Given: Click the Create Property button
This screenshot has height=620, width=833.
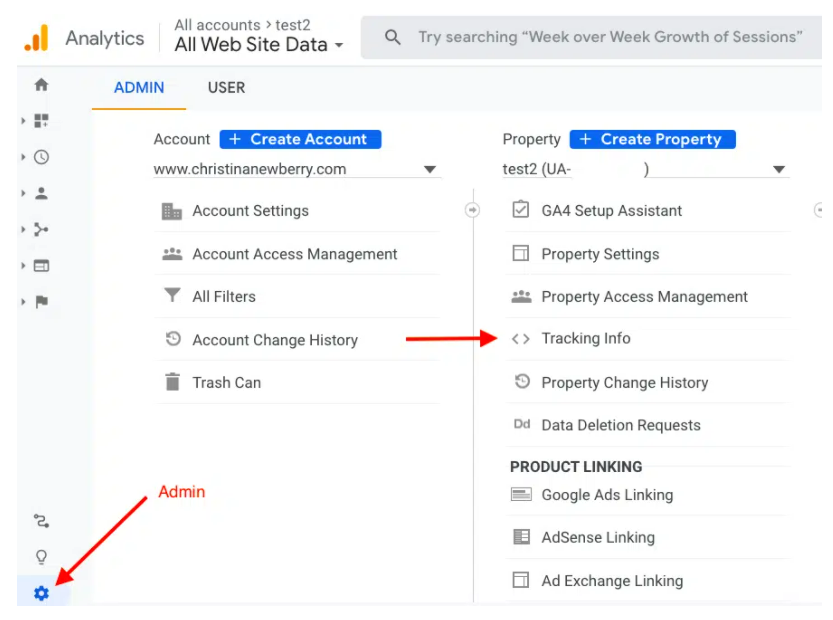Looking at the screenshot, I should pyautogui.click(x=652, y=139).
